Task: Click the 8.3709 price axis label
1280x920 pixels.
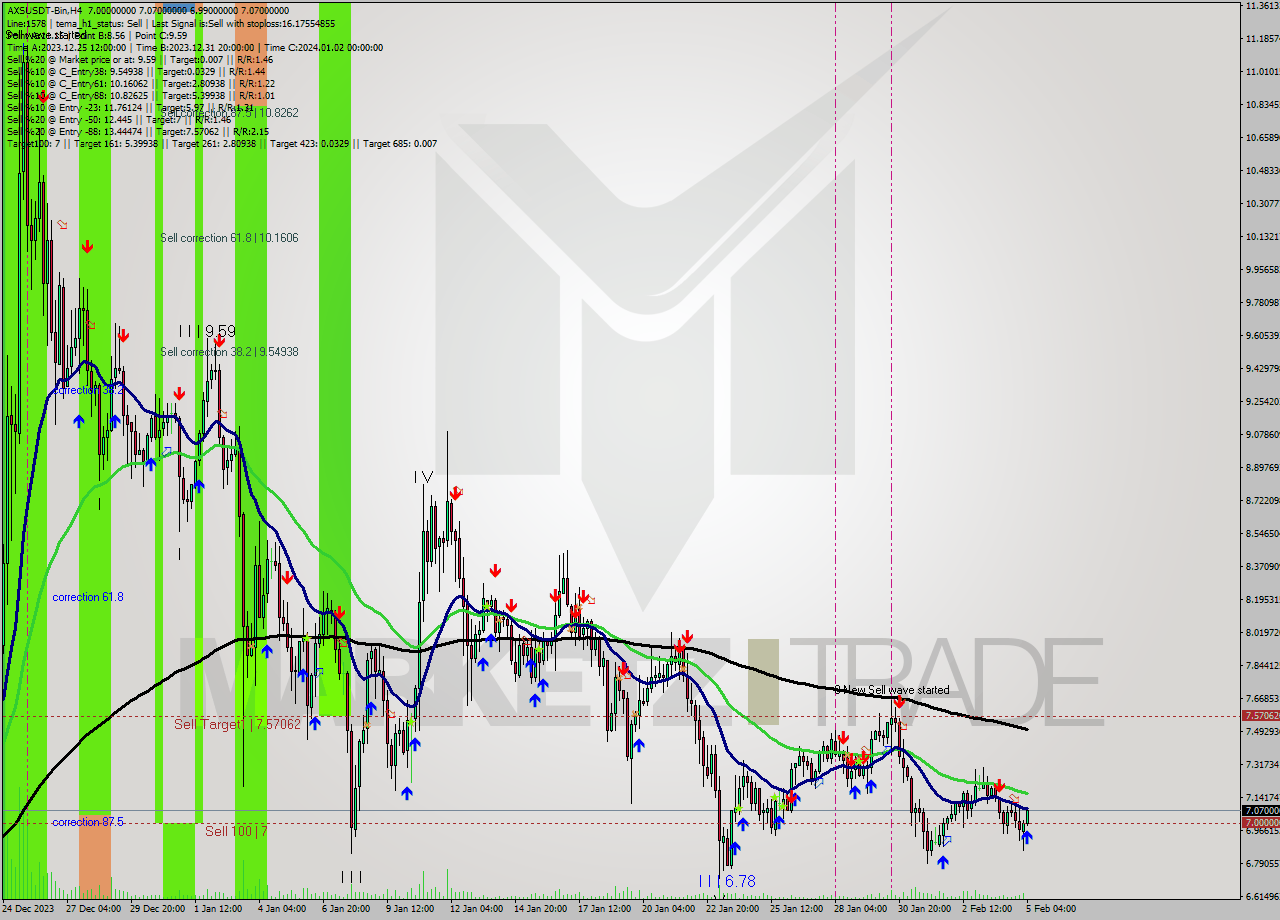Action: [1262, 567]
